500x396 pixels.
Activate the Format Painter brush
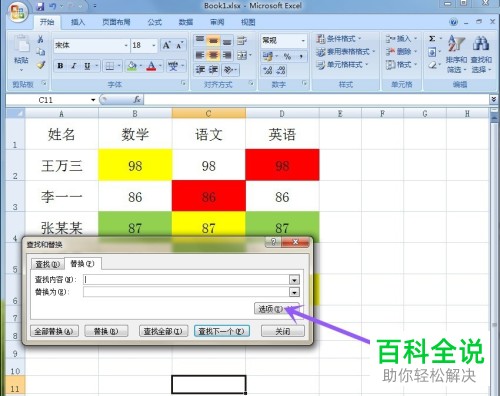[40, 65]
